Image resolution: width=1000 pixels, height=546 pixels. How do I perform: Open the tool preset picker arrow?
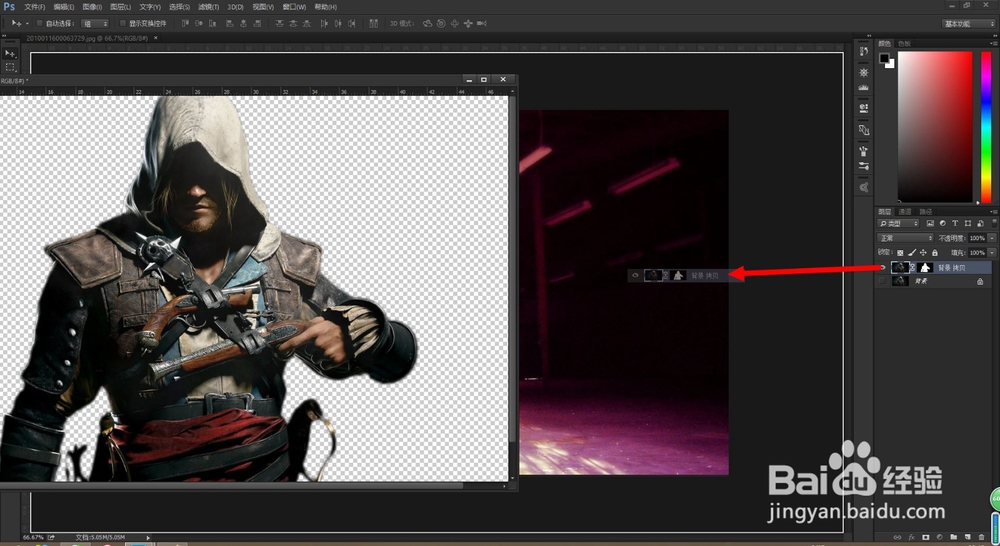coord(27,23)
